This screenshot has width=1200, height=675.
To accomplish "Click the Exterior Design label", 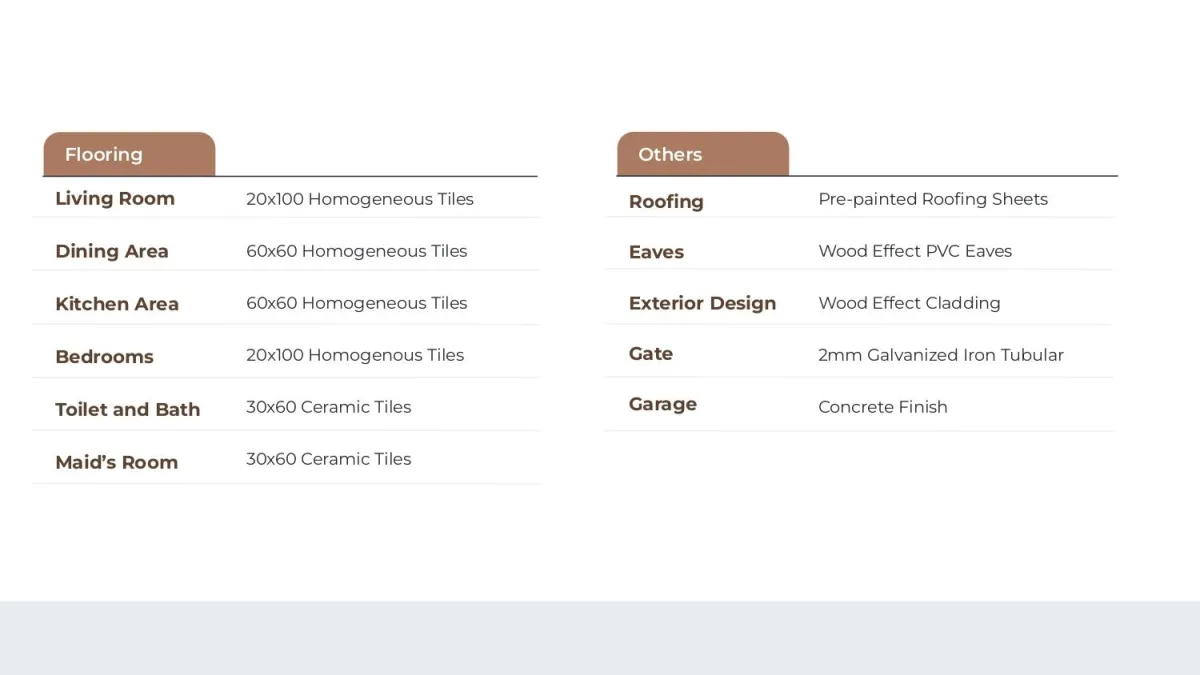I will pyautogui.click(x=702, y=303).
